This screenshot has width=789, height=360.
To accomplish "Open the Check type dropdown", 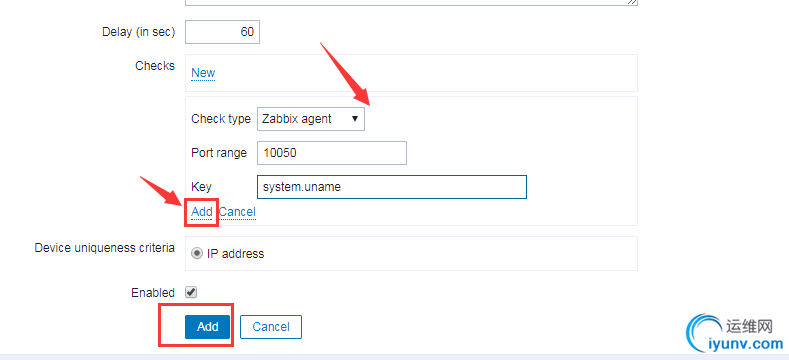I will [310, 119].
